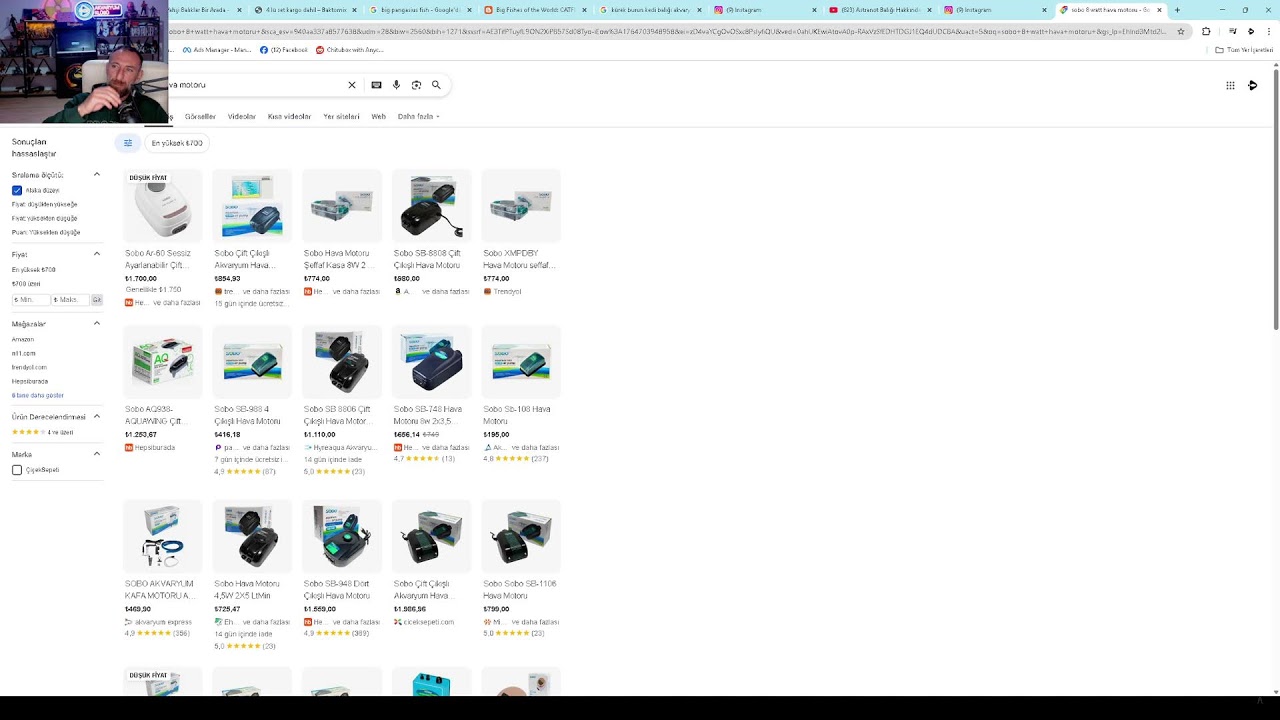Screen dimensions: 1280x720
Task: Open the 'Kısa videolar' search tab
Action: click(x=289, y=117)
